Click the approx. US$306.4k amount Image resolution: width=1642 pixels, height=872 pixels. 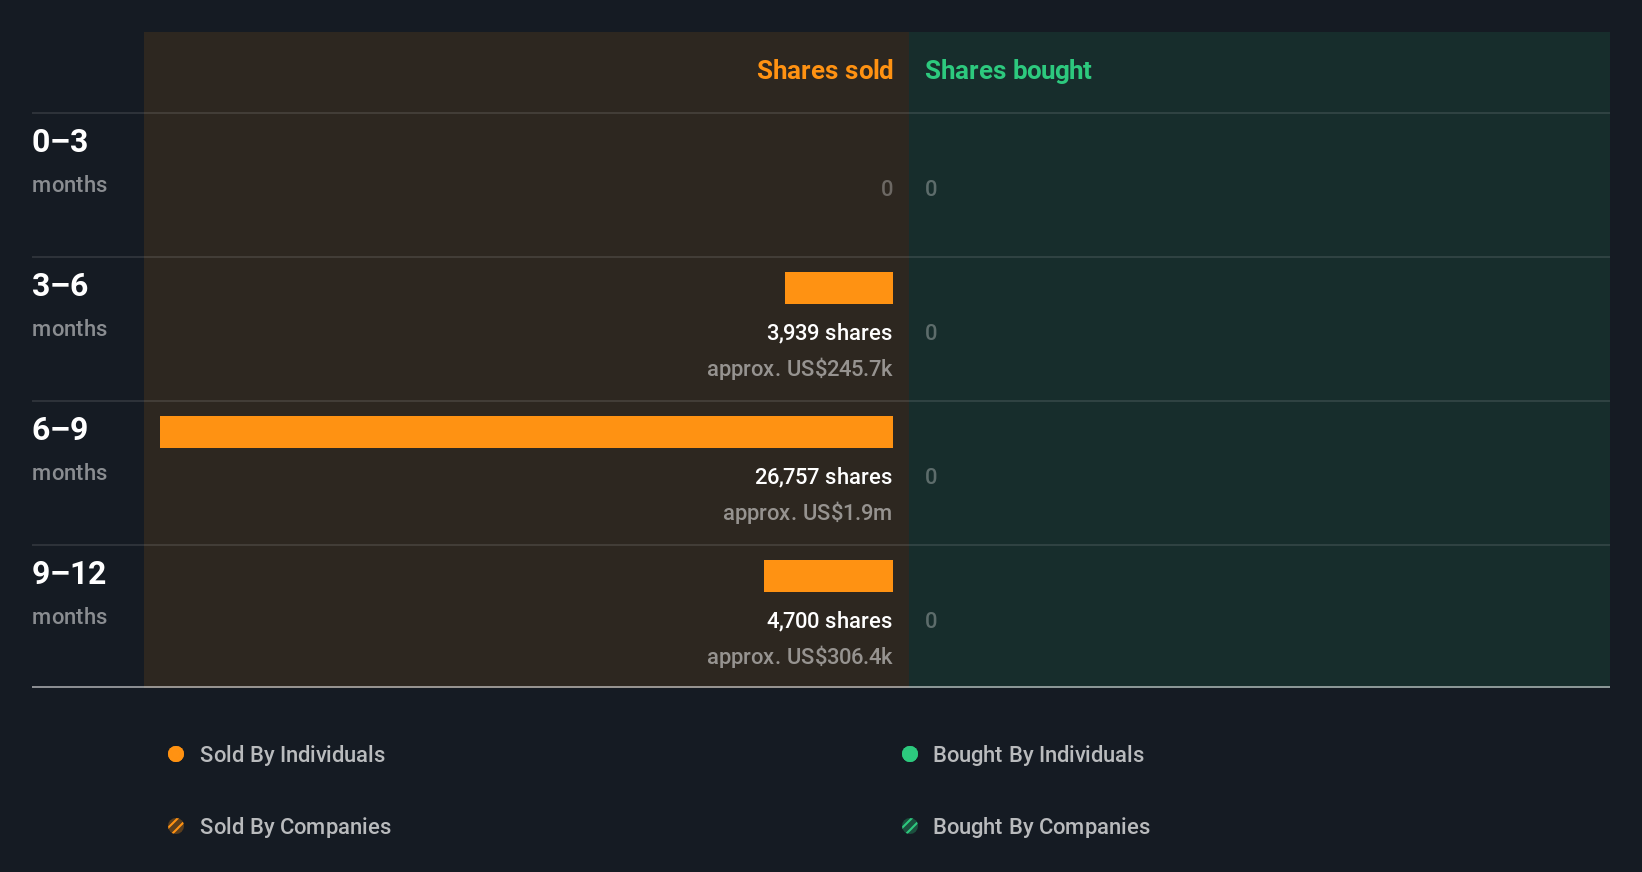[799, 656]
